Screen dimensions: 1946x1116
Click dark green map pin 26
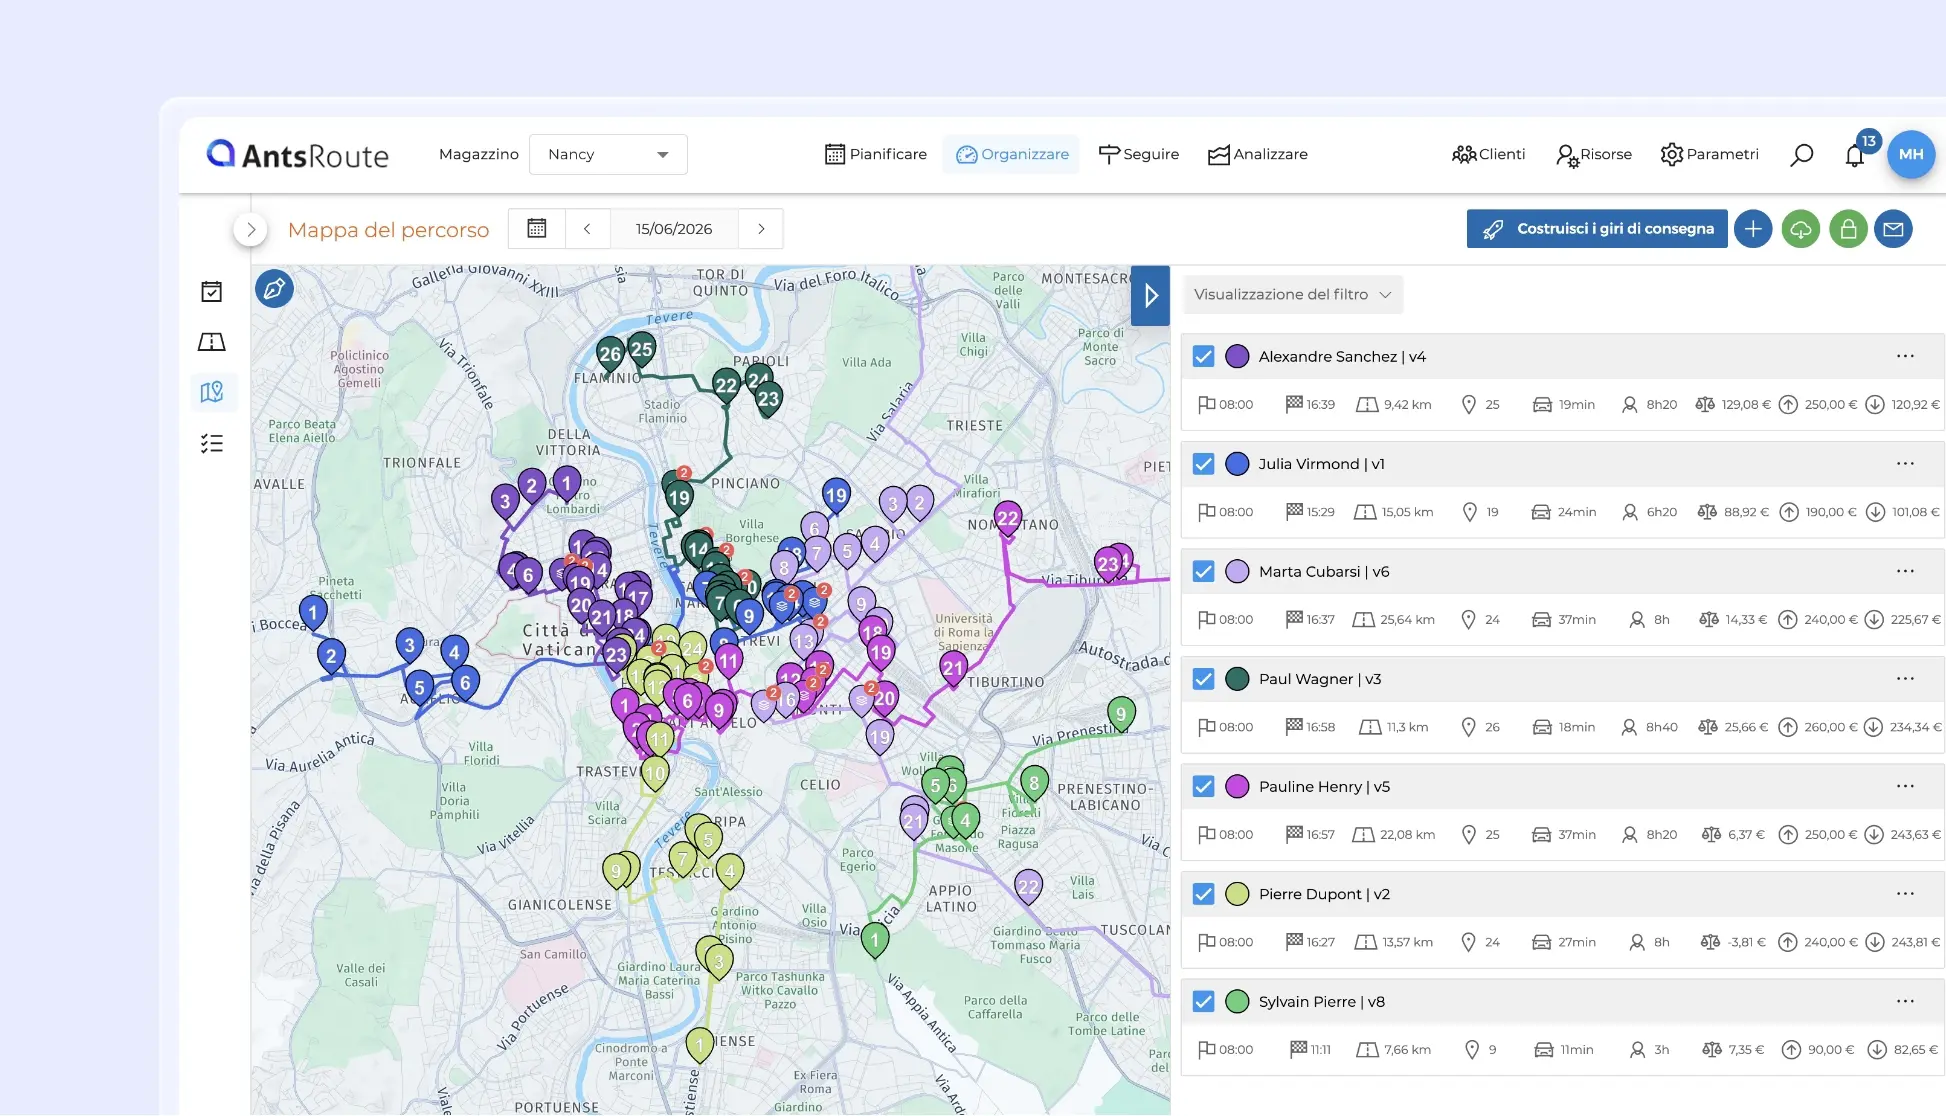(610, 355)
